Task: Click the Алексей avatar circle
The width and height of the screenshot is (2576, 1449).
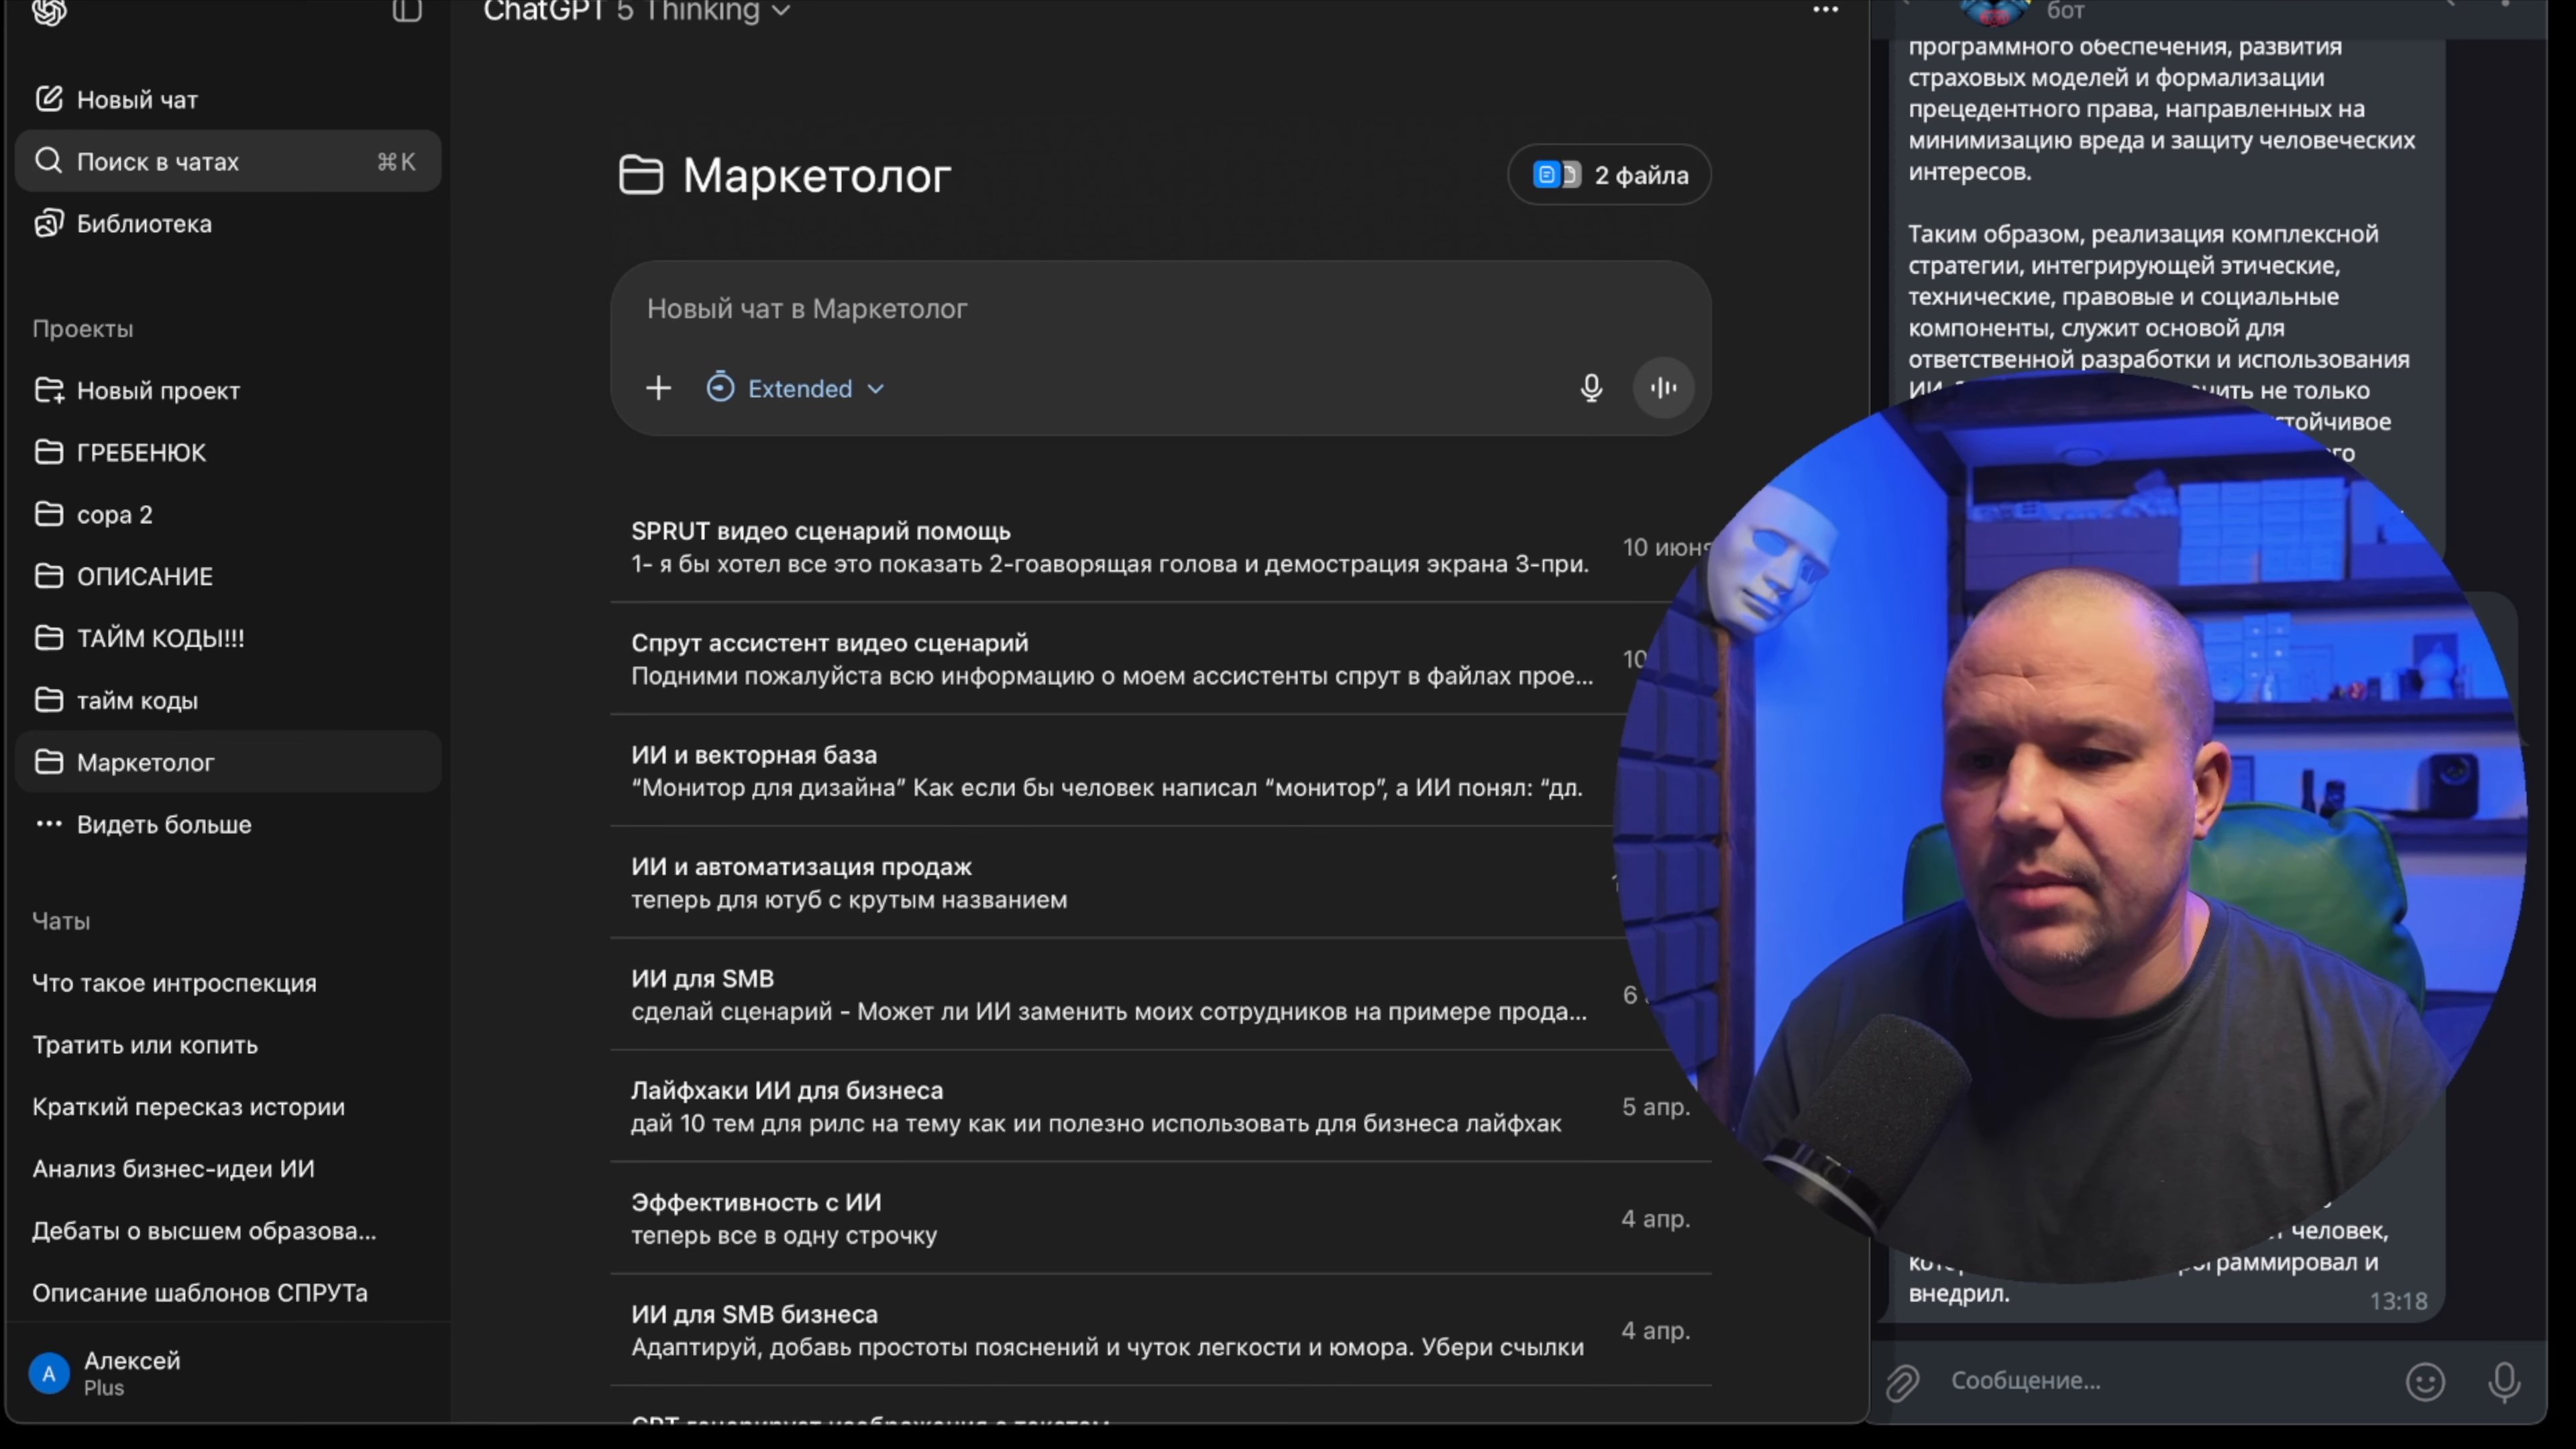Action: (x=48, y=1373)
